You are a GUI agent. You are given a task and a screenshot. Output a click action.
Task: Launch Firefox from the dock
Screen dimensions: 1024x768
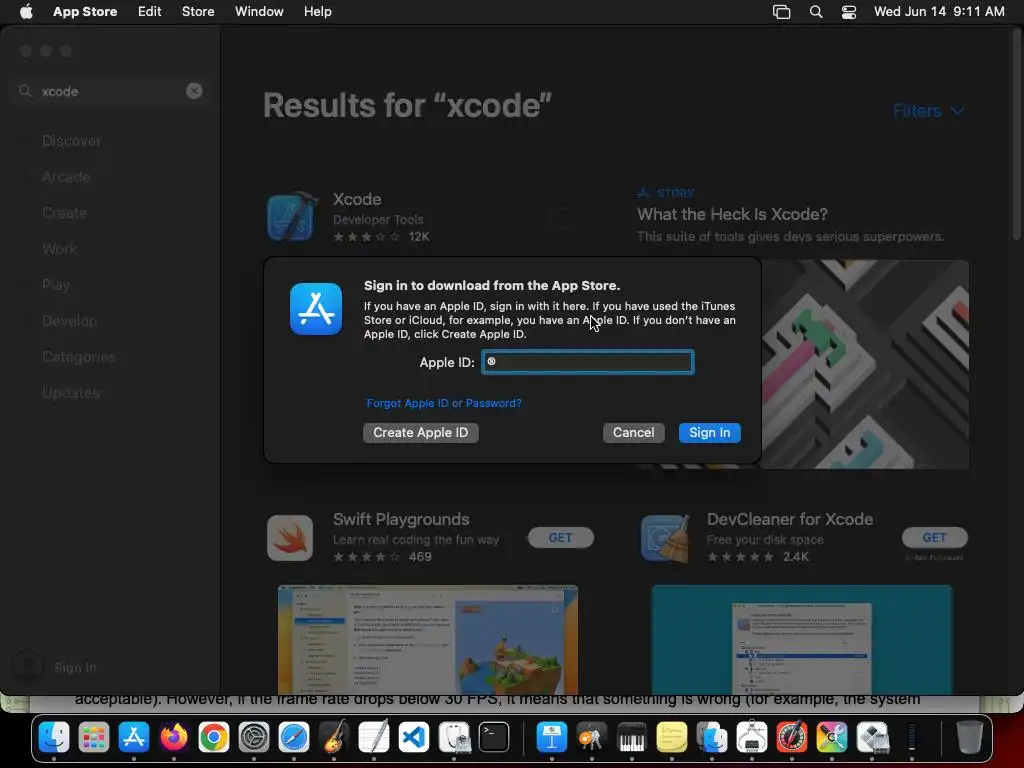(x=174, y=738)
